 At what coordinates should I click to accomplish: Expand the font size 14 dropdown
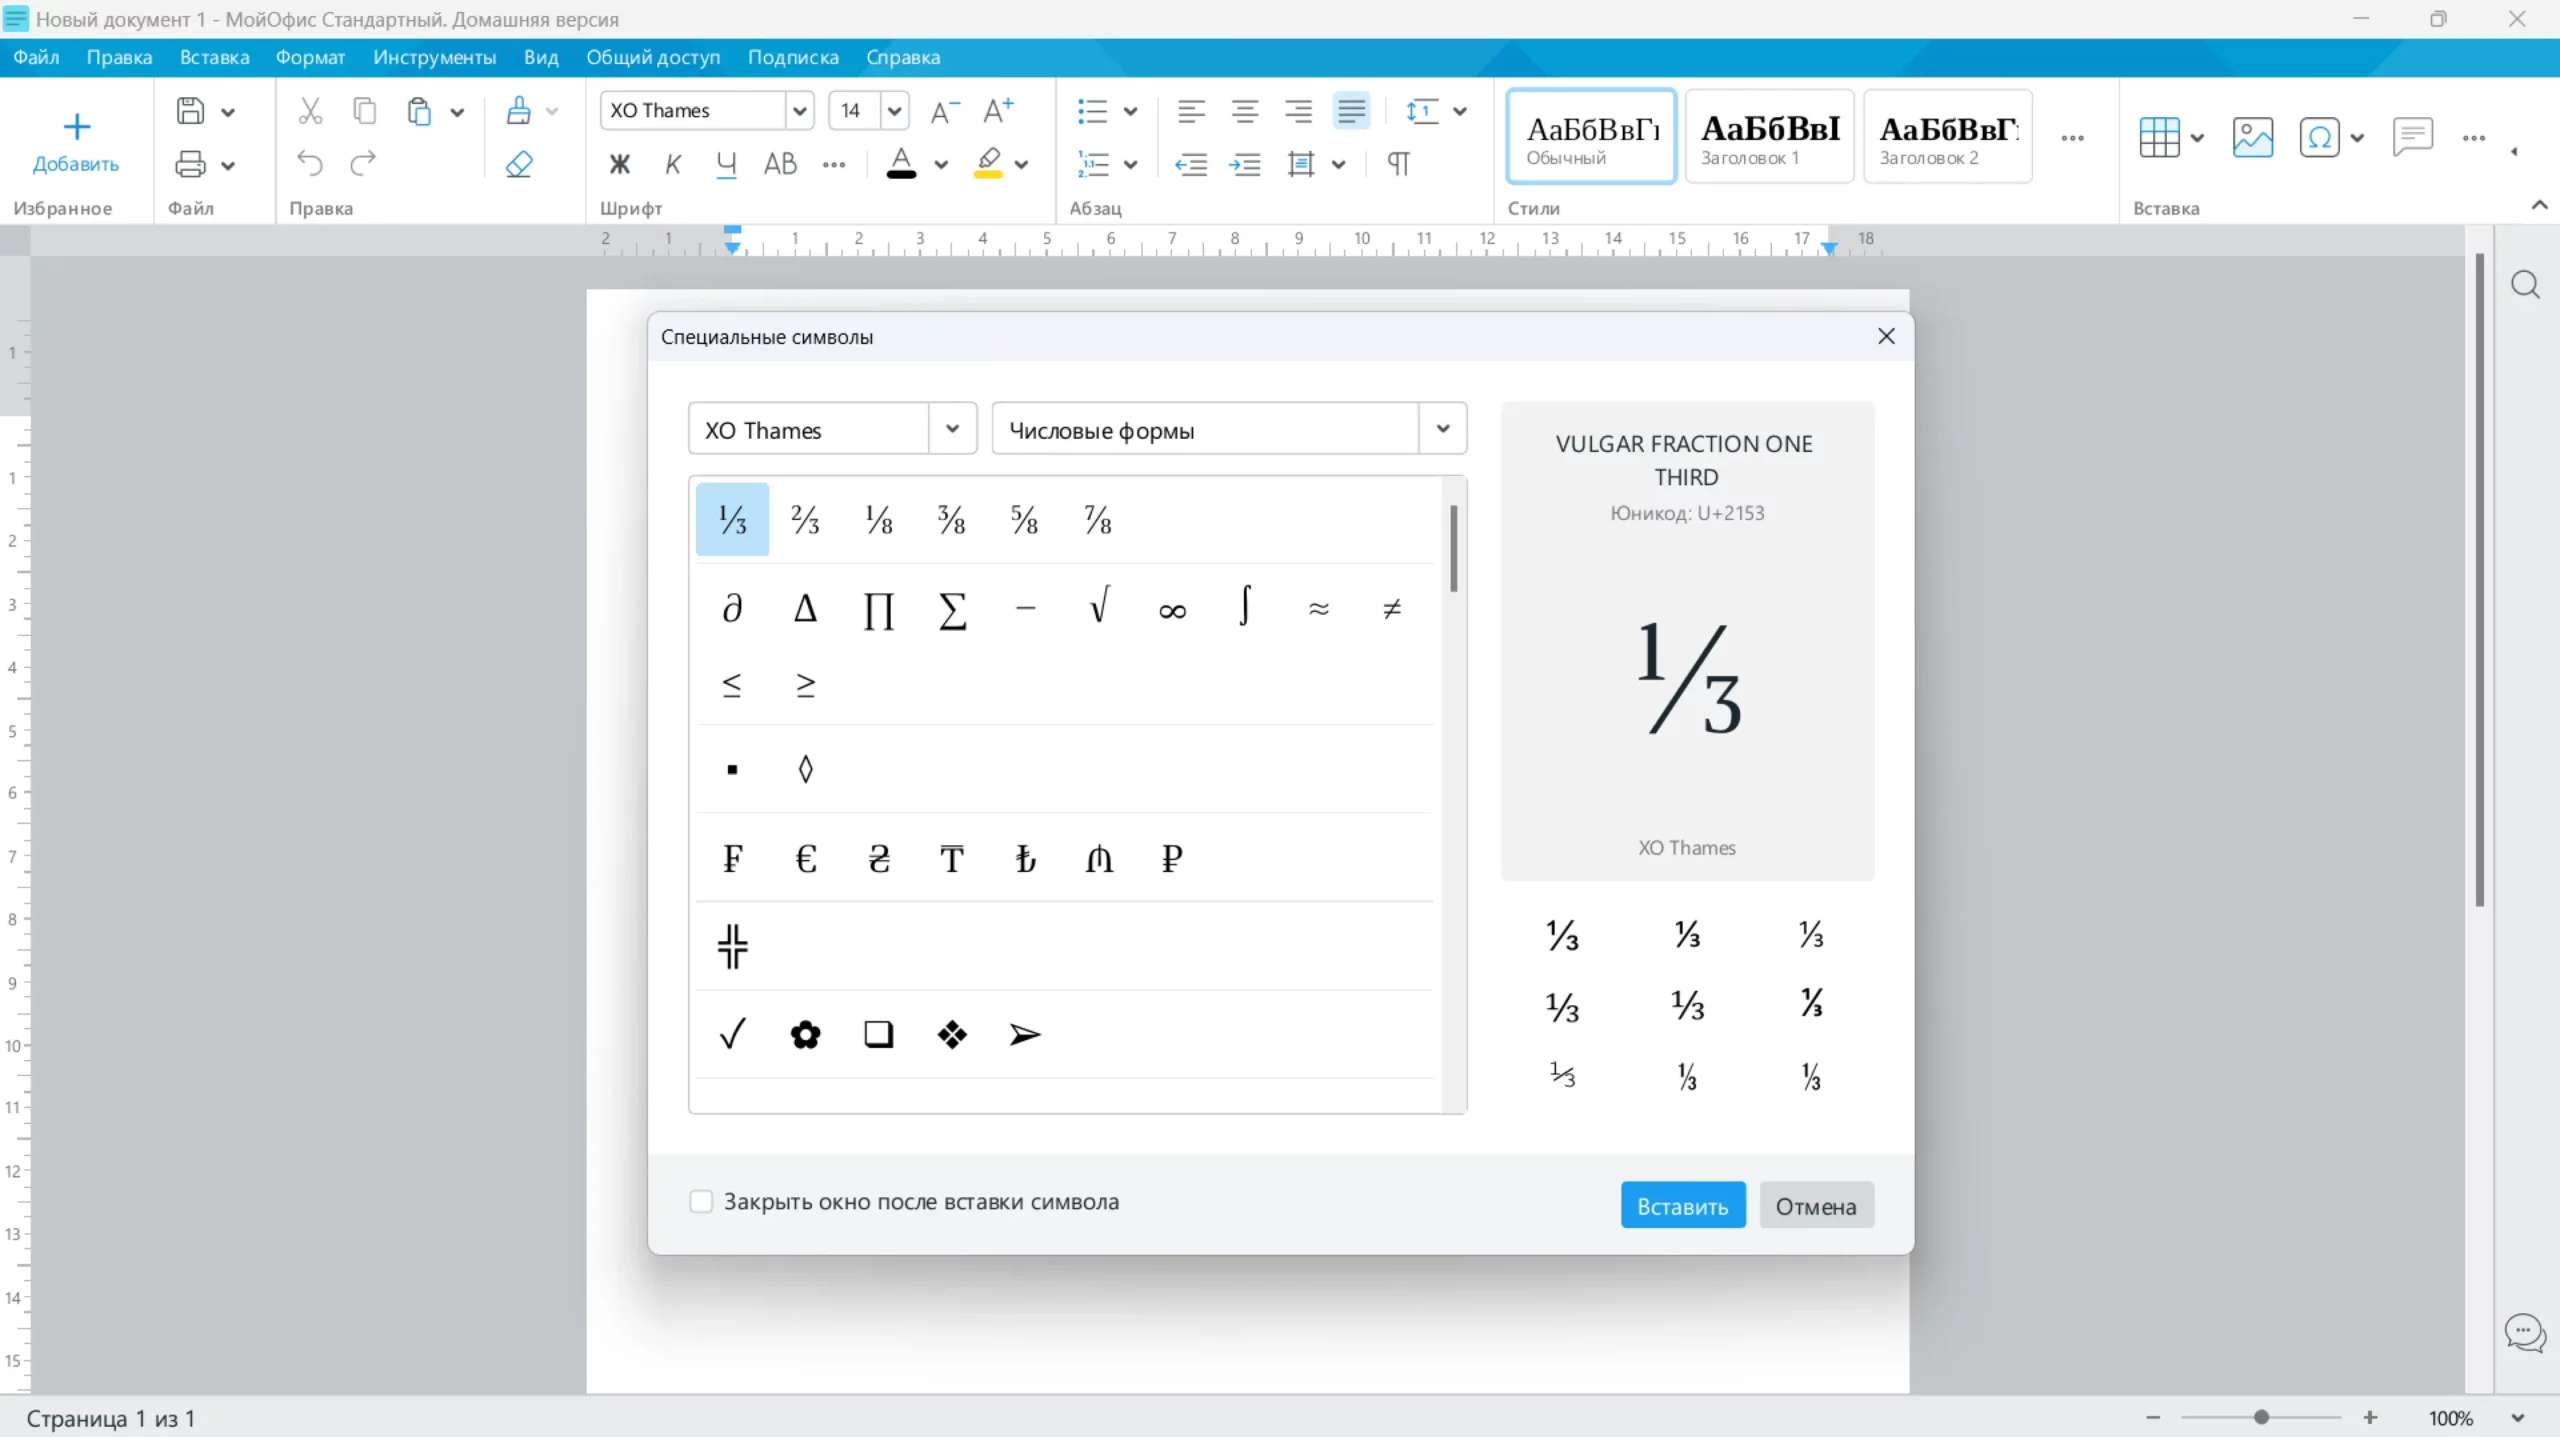pos(894,111)
